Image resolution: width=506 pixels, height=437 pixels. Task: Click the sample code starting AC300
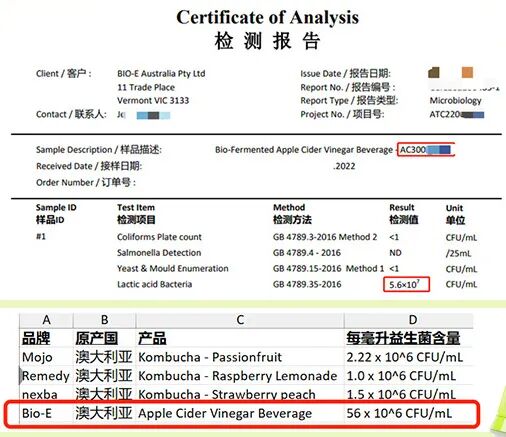click(x=426, y=150)
